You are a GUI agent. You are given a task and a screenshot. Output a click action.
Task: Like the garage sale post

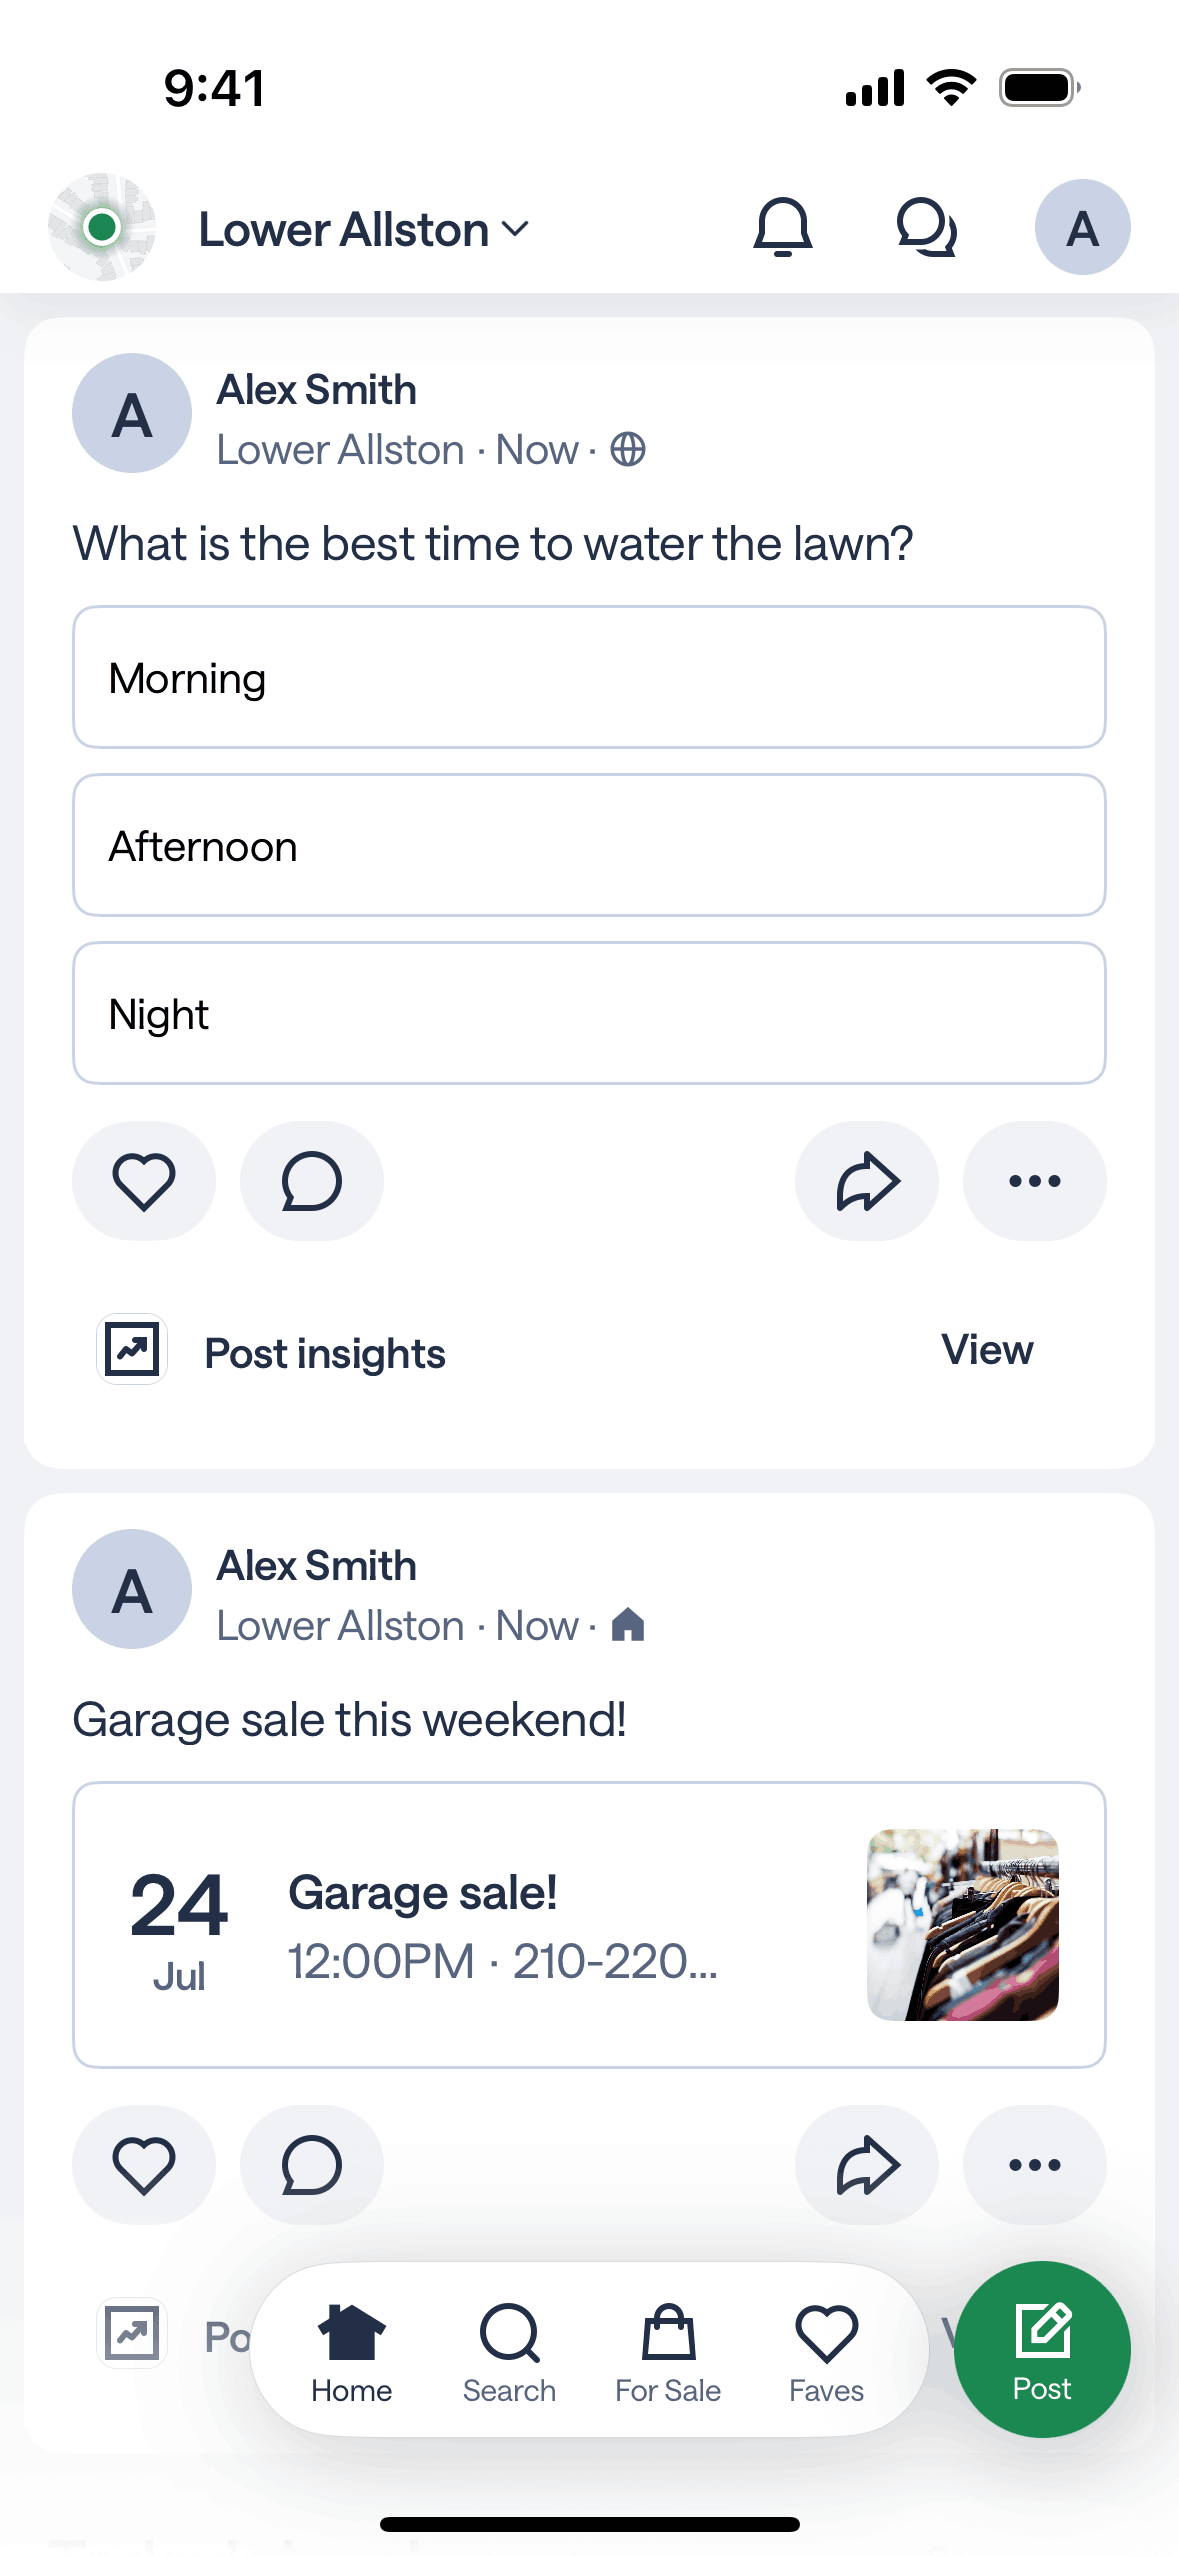pos(144,2165)
